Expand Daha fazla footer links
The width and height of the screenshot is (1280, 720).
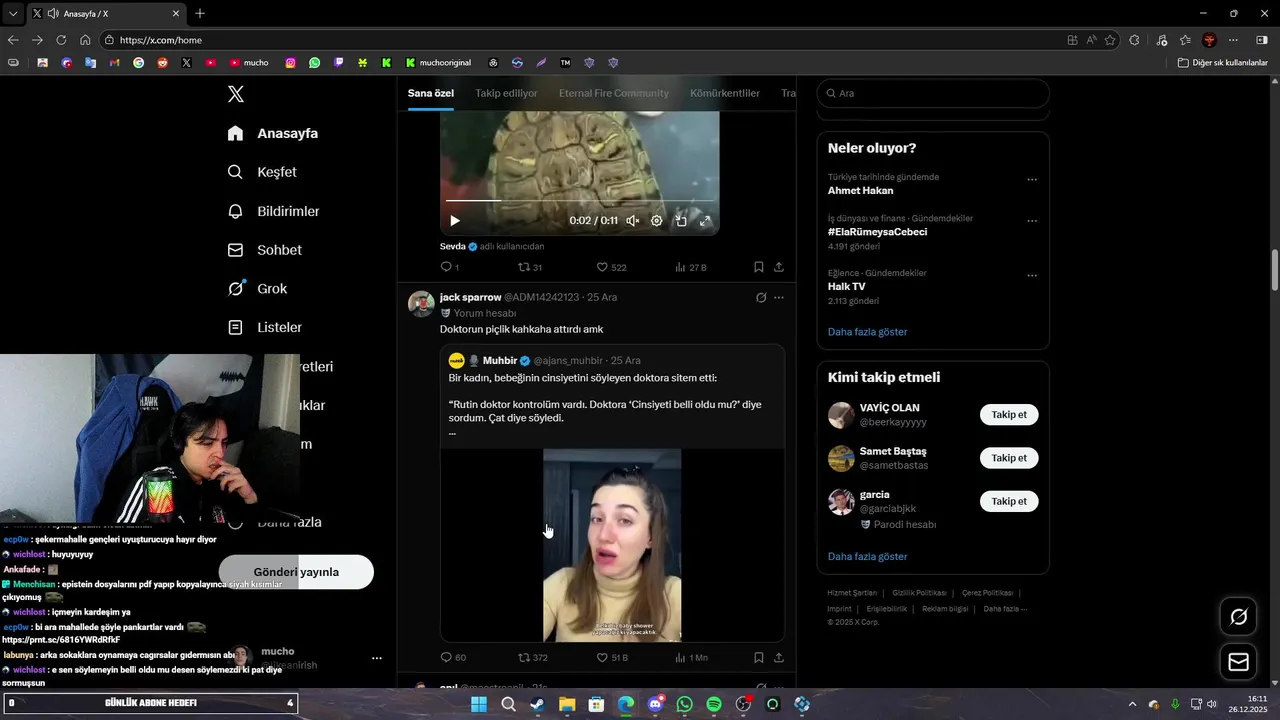pos(1005,609)
